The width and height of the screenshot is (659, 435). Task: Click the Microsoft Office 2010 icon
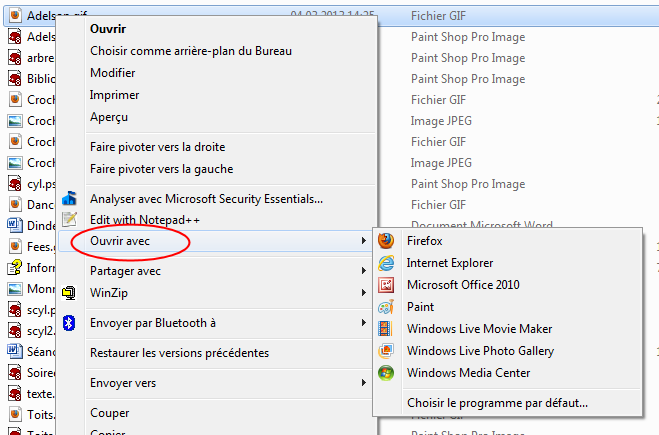[386, 285]
